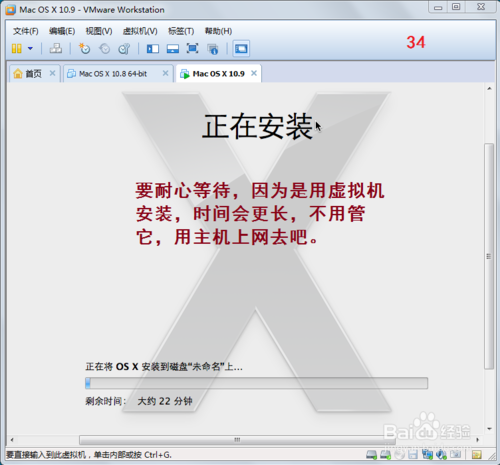Click the installation progress bar
The image size is (500, 465).
(256, 383)
